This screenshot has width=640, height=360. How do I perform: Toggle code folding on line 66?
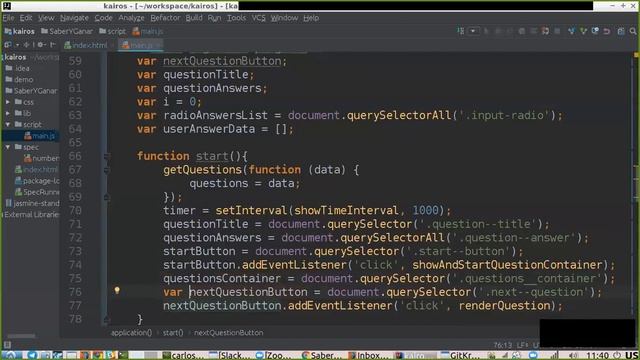(x=107, y=156)
